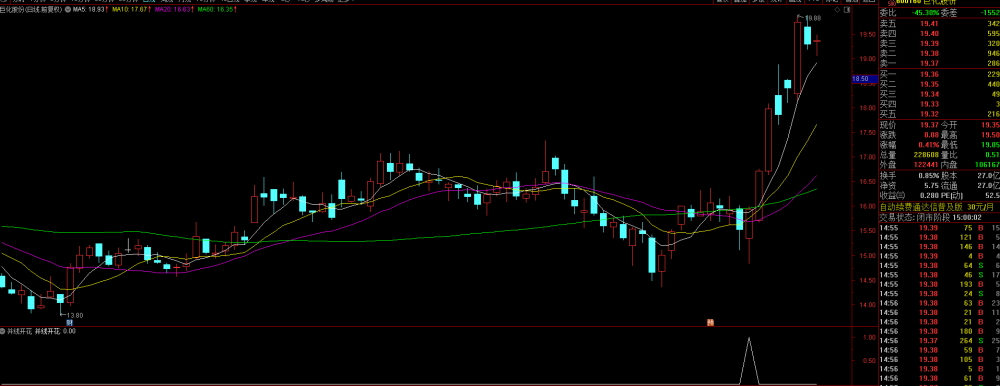Click the blue 财 marker below the chart
This screenshot has width=1000, height=386.
tap(70, 322)
